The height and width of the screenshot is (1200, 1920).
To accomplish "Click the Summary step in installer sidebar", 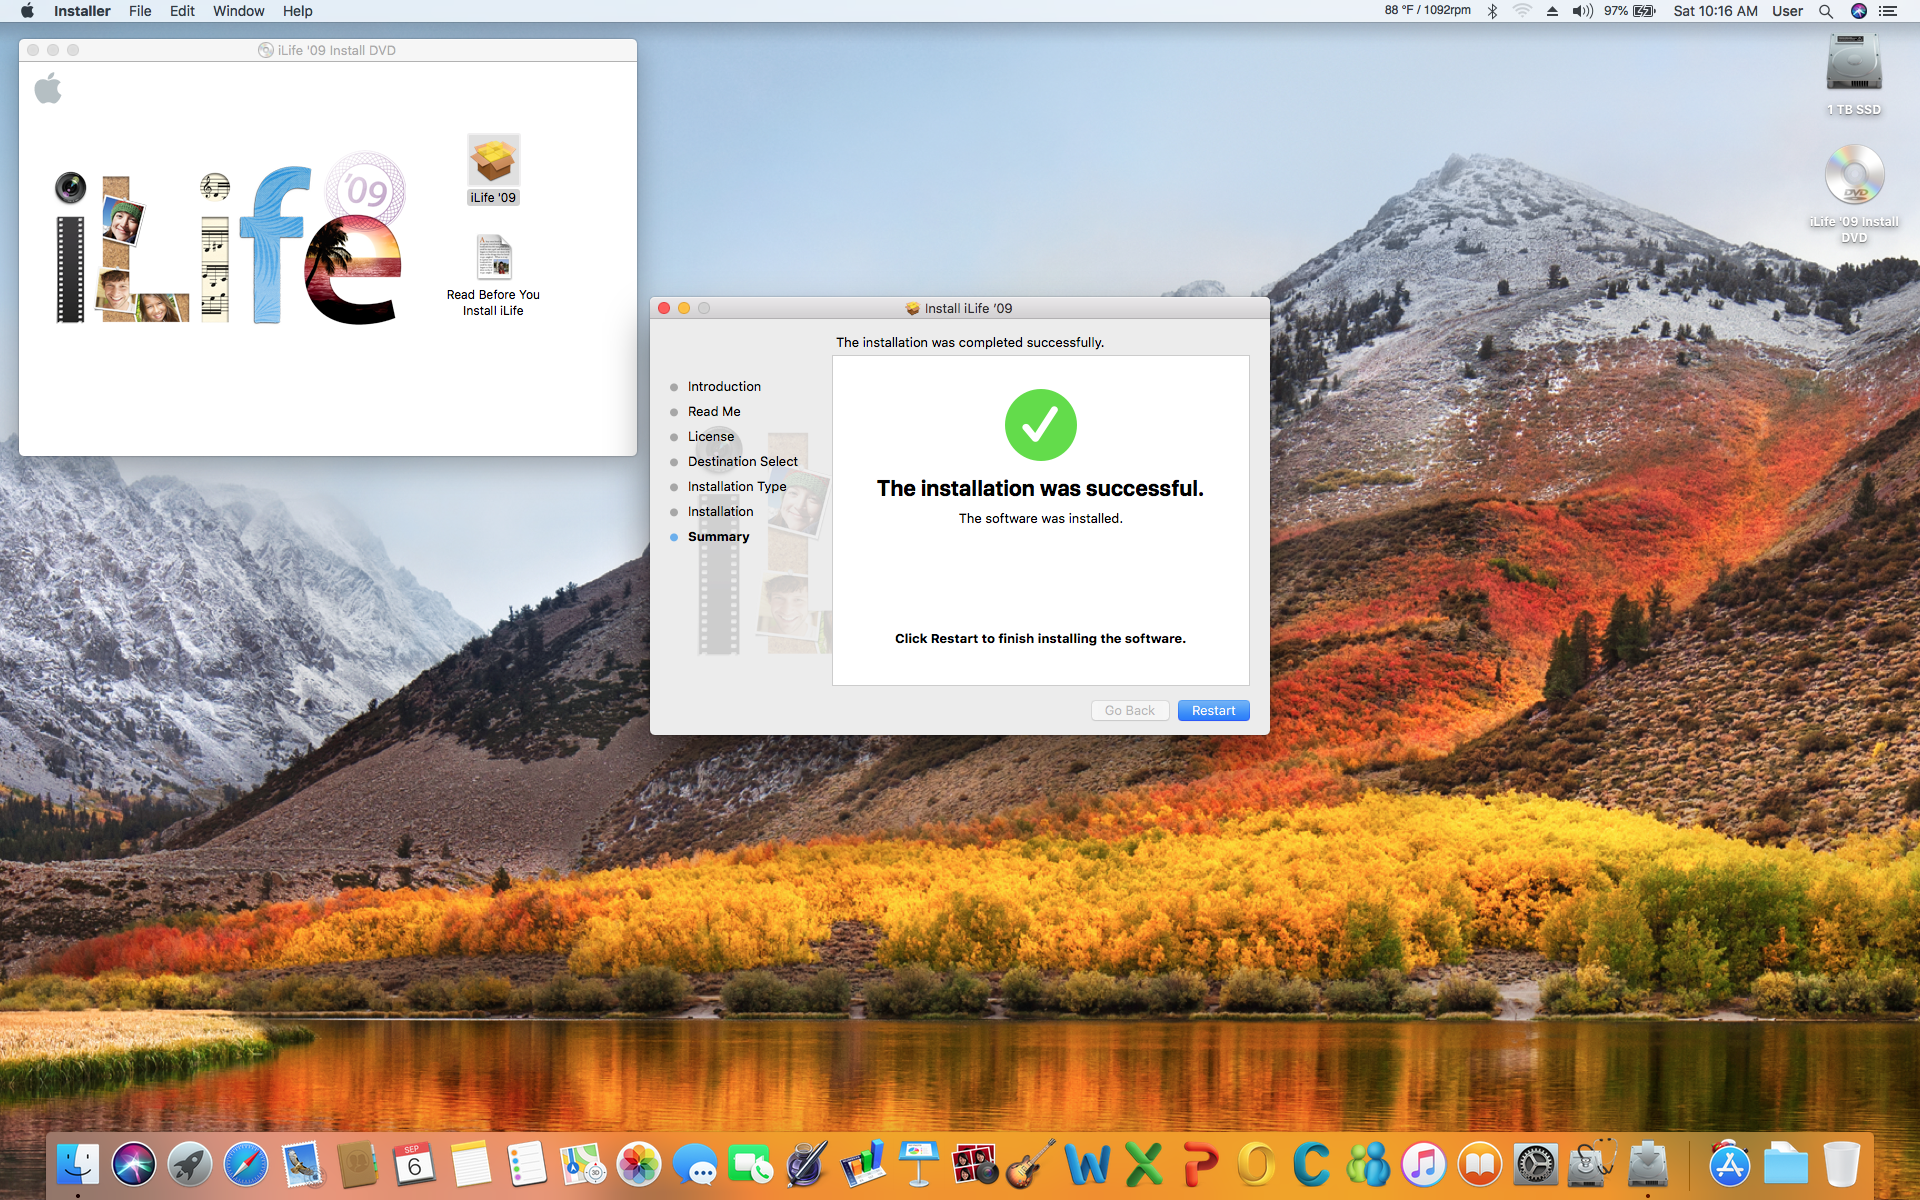I will pyautogui.click(x=718, y=537).
